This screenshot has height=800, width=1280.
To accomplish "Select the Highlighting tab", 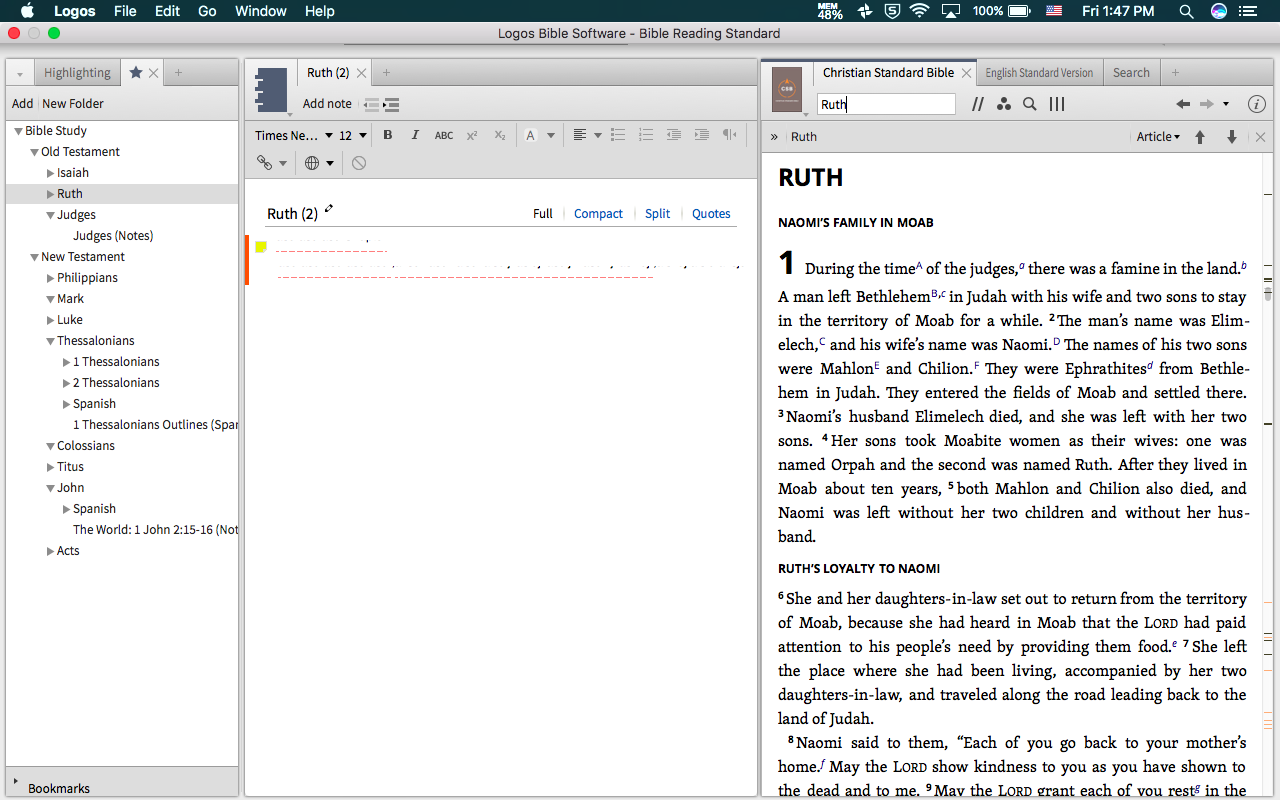I will click(77, 73).
